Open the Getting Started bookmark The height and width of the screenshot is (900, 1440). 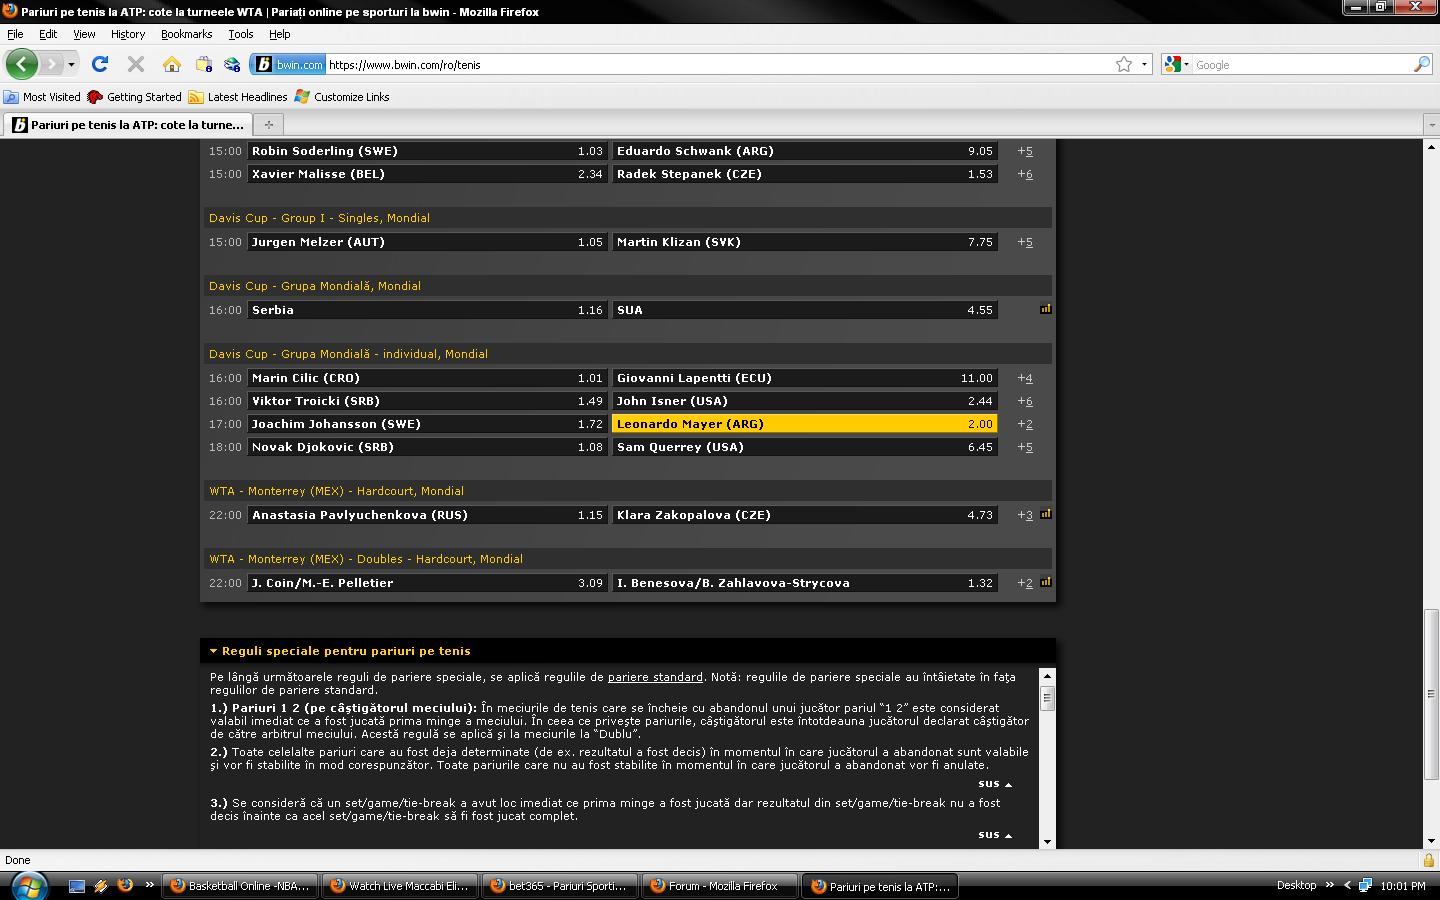click(134, 97)
